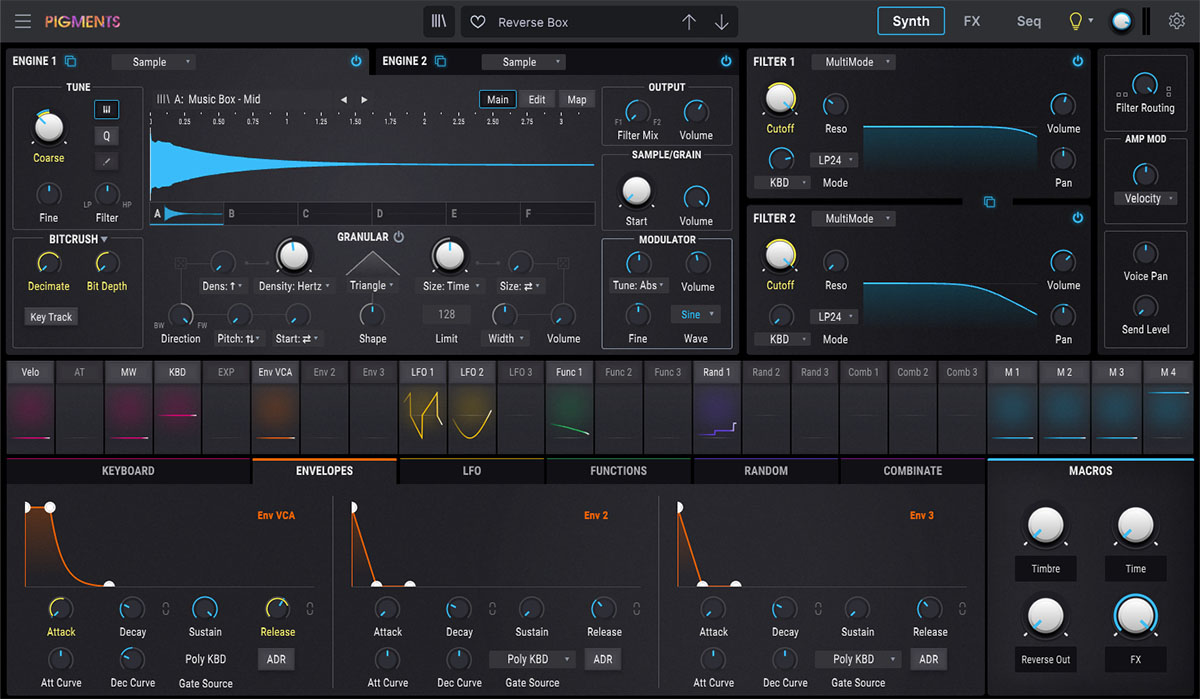
Task: Toggle ADR mode for Env 2
Action: point(603,659)
